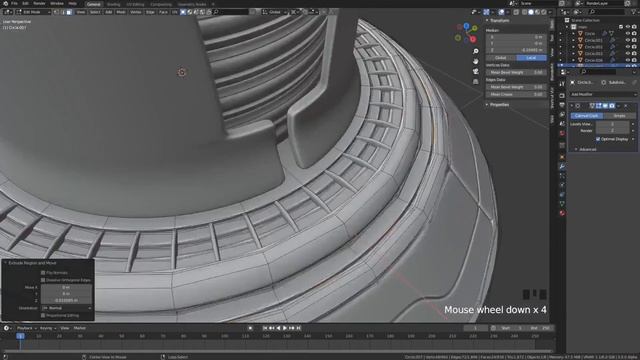Image resolution: width=640 pixels, height=360 pixels.
Task: Toggle visibility of the Circle object
Action: tap(627, 34)
